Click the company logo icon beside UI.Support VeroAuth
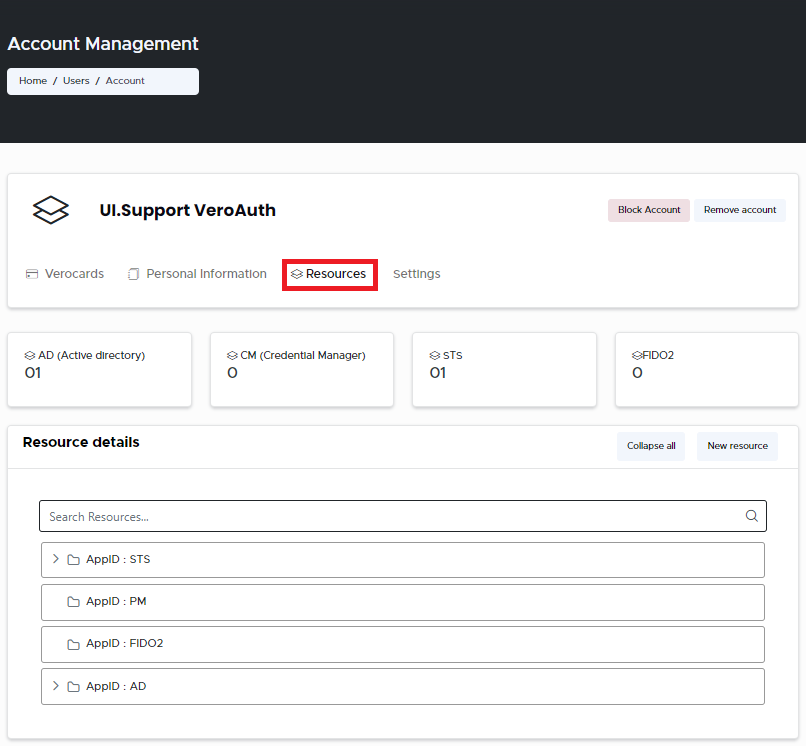The width and height of the screenshot is (806, 746). [x=50, y=210]
